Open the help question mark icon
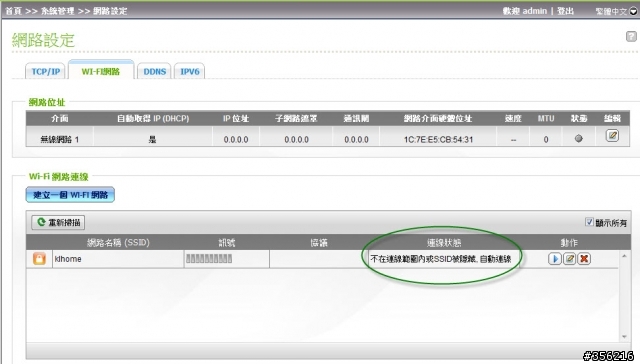Viewport: 640px width, 364px height. coord(631,36)
